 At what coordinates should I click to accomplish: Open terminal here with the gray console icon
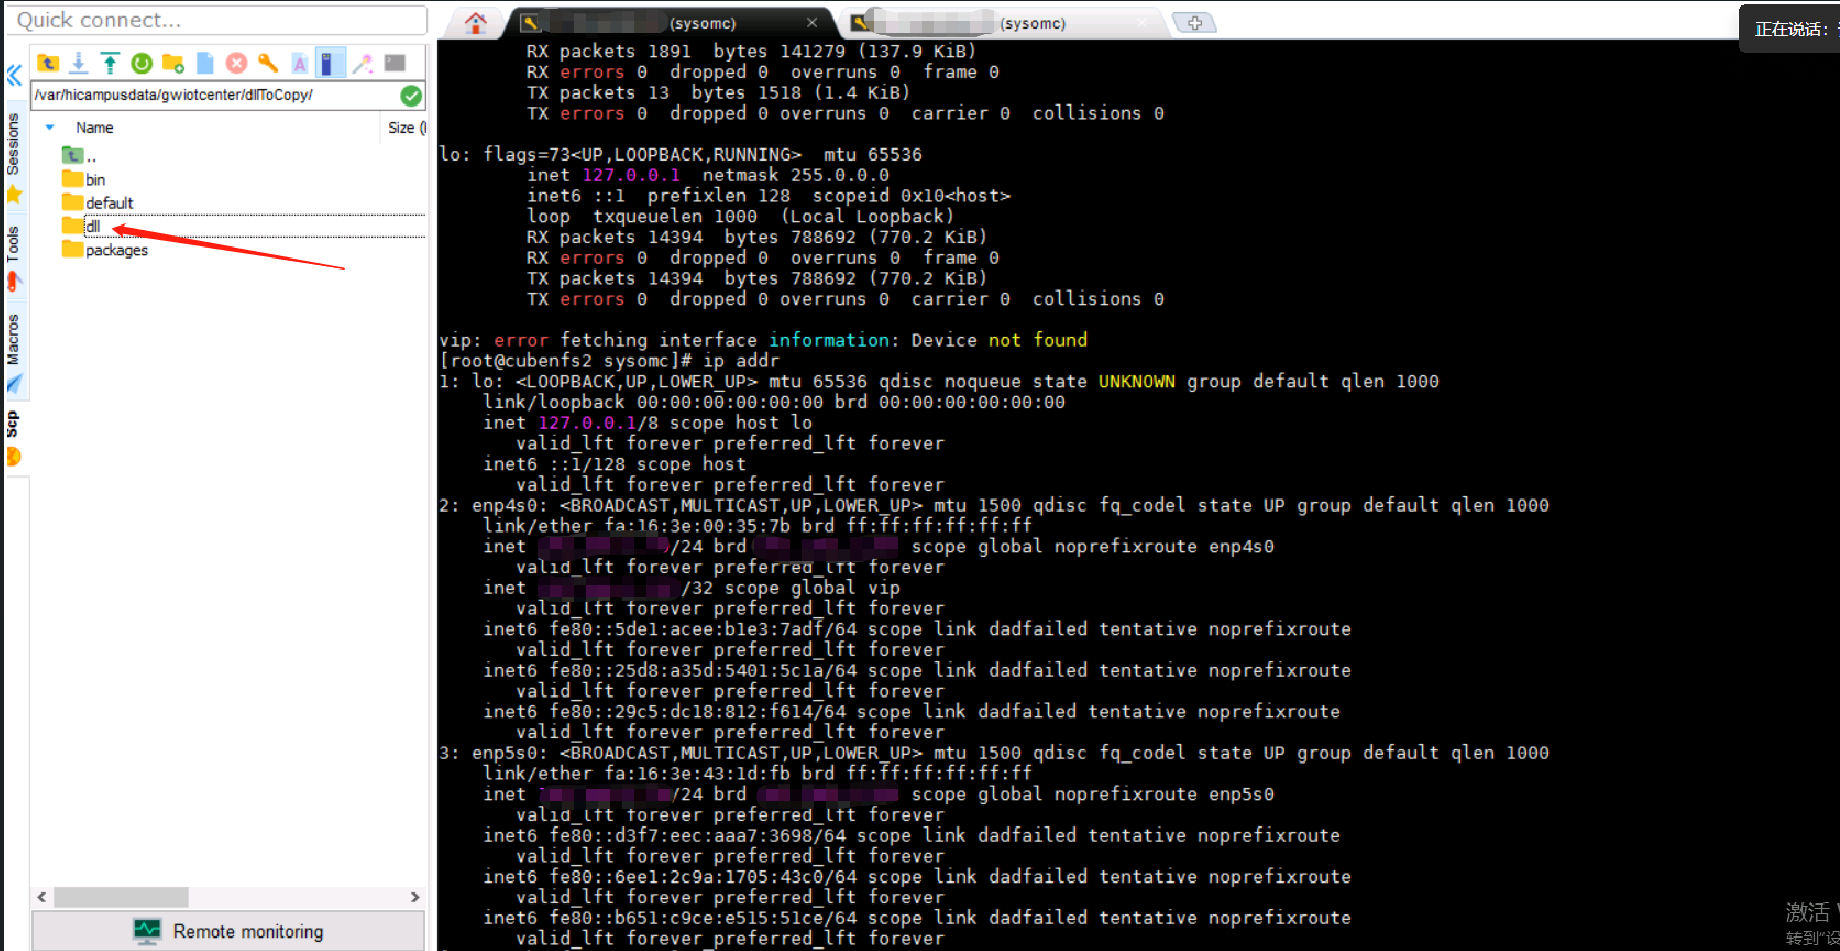click(395, 63)
